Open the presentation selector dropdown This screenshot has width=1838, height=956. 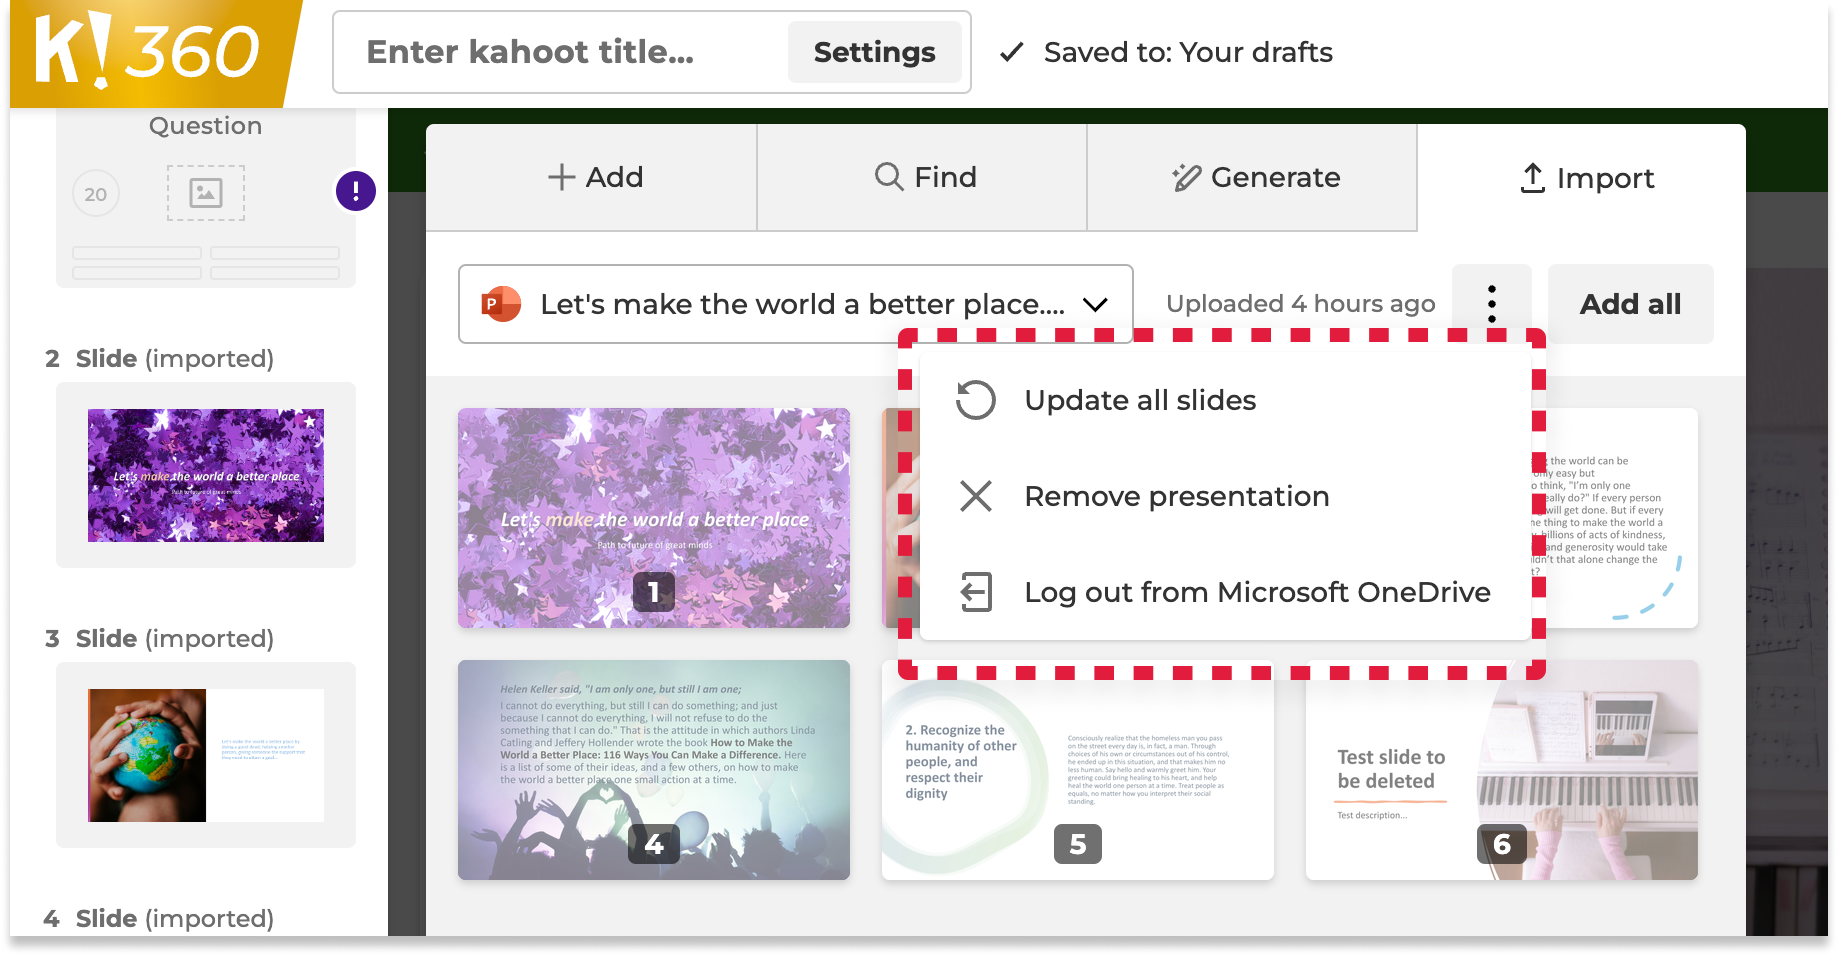(x=795, y=304)
